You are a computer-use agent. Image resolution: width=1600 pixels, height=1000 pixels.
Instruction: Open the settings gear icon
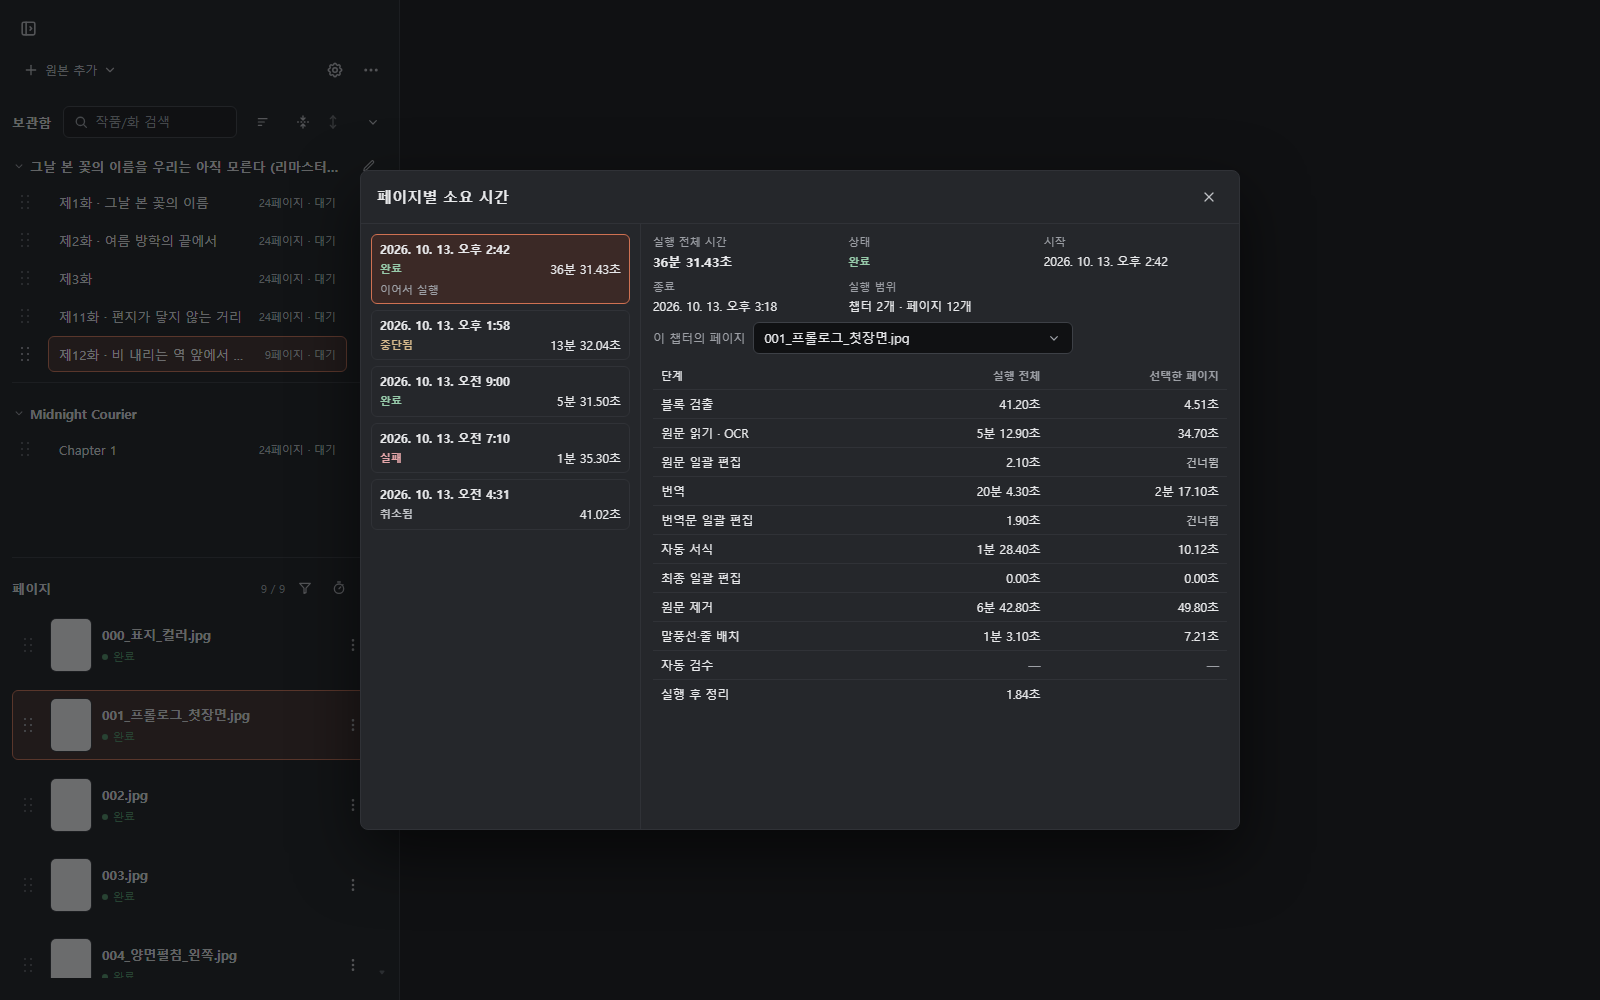[x=335, y=70]
